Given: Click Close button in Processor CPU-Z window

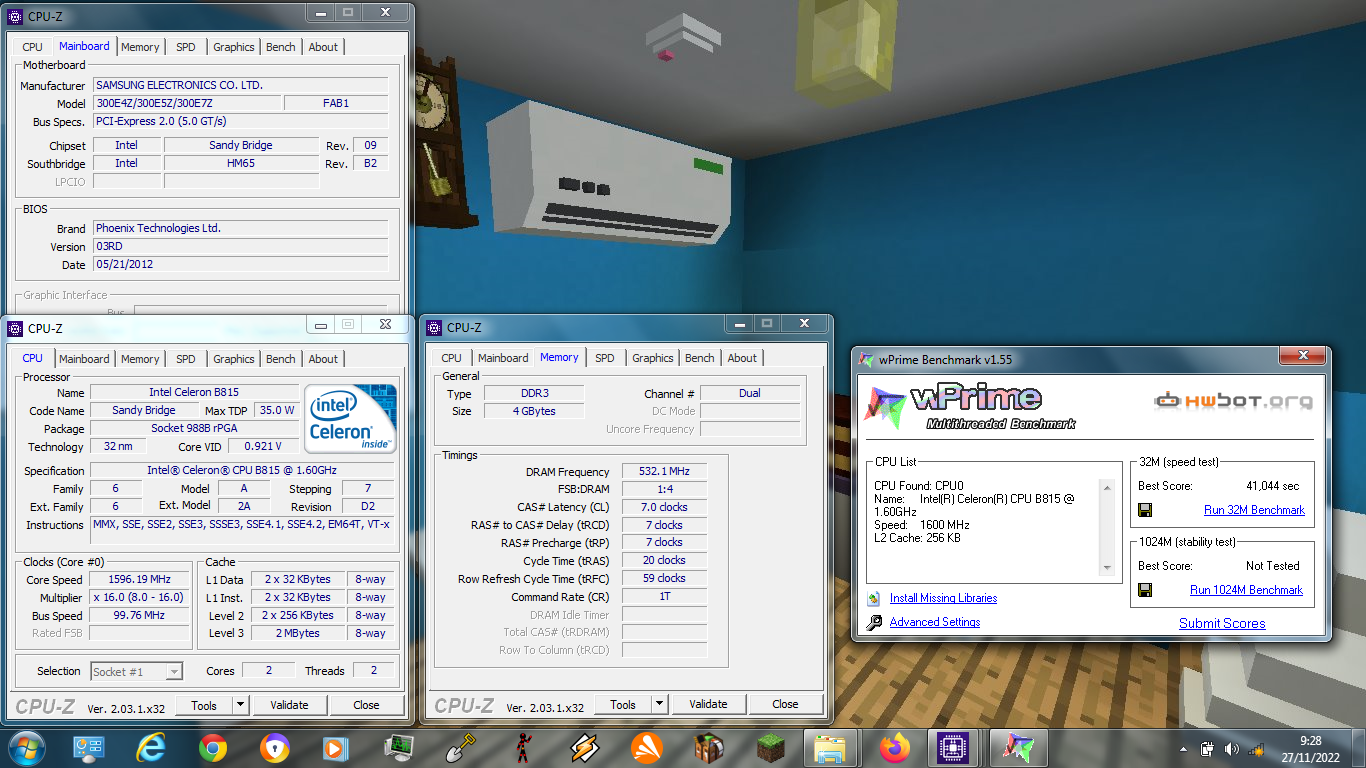Looking at the screenshot, I should point(367,705).
